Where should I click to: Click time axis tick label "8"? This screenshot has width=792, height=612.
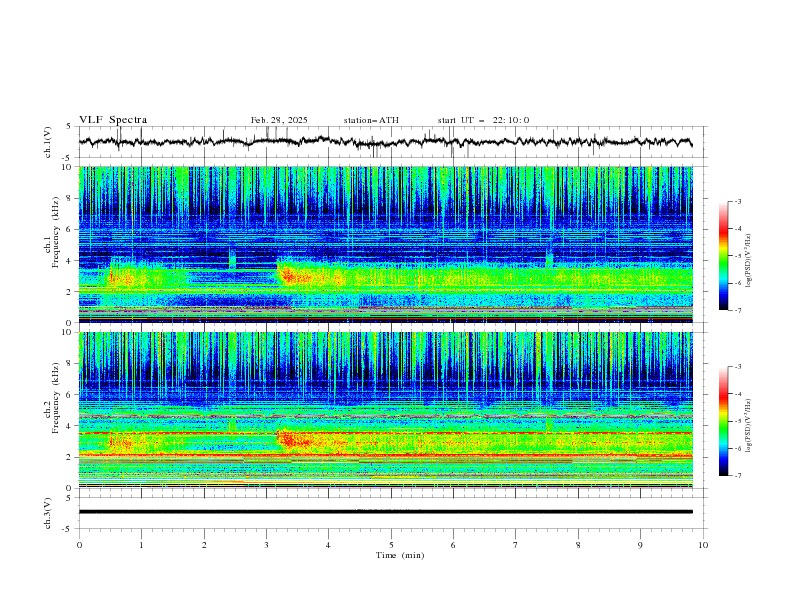tap(578, 545)
